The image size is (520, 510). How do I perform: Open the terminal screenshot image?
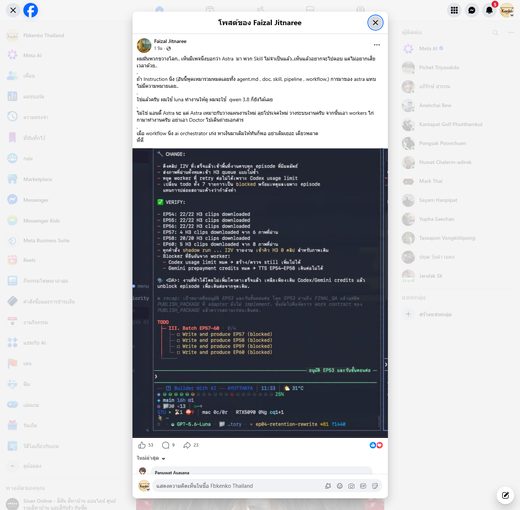(x=260, y=293)
